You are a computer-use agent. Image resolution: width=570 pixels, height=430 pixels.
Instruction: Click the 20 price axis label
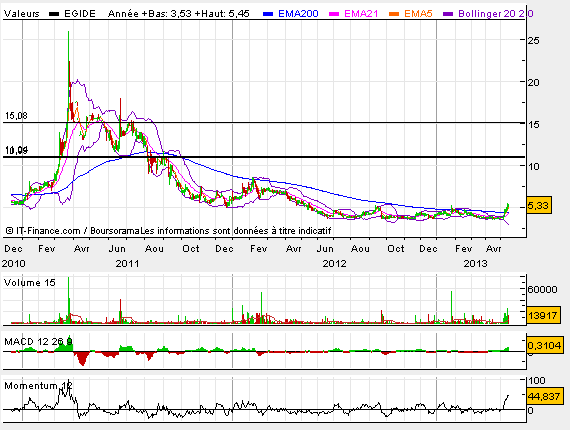pos(534,83)
